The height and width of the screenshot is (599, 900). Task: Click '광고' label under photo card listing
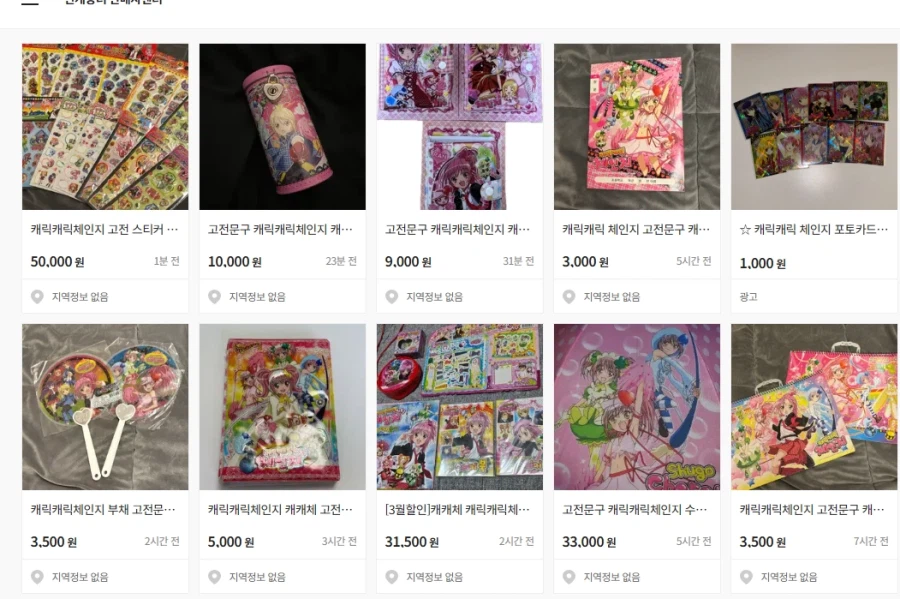pos(748,297)
